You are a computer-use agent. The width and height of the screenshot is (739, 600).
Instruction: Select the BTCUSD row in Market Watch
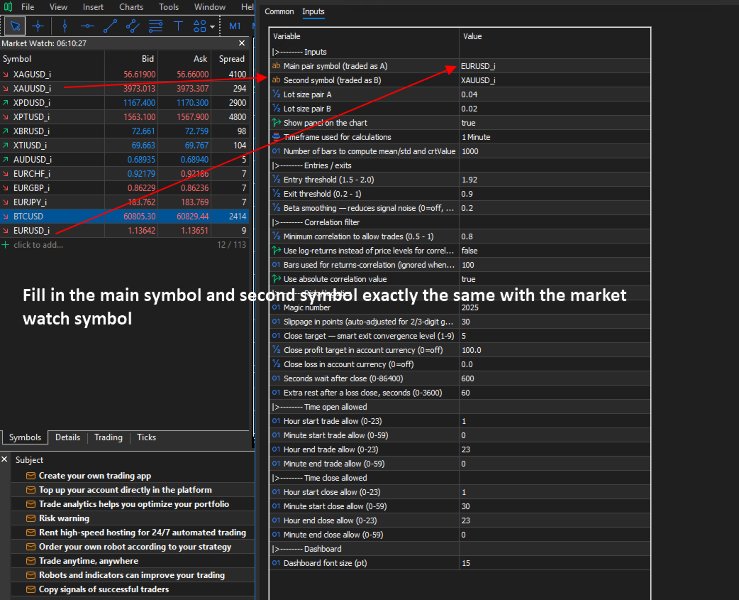124,216
